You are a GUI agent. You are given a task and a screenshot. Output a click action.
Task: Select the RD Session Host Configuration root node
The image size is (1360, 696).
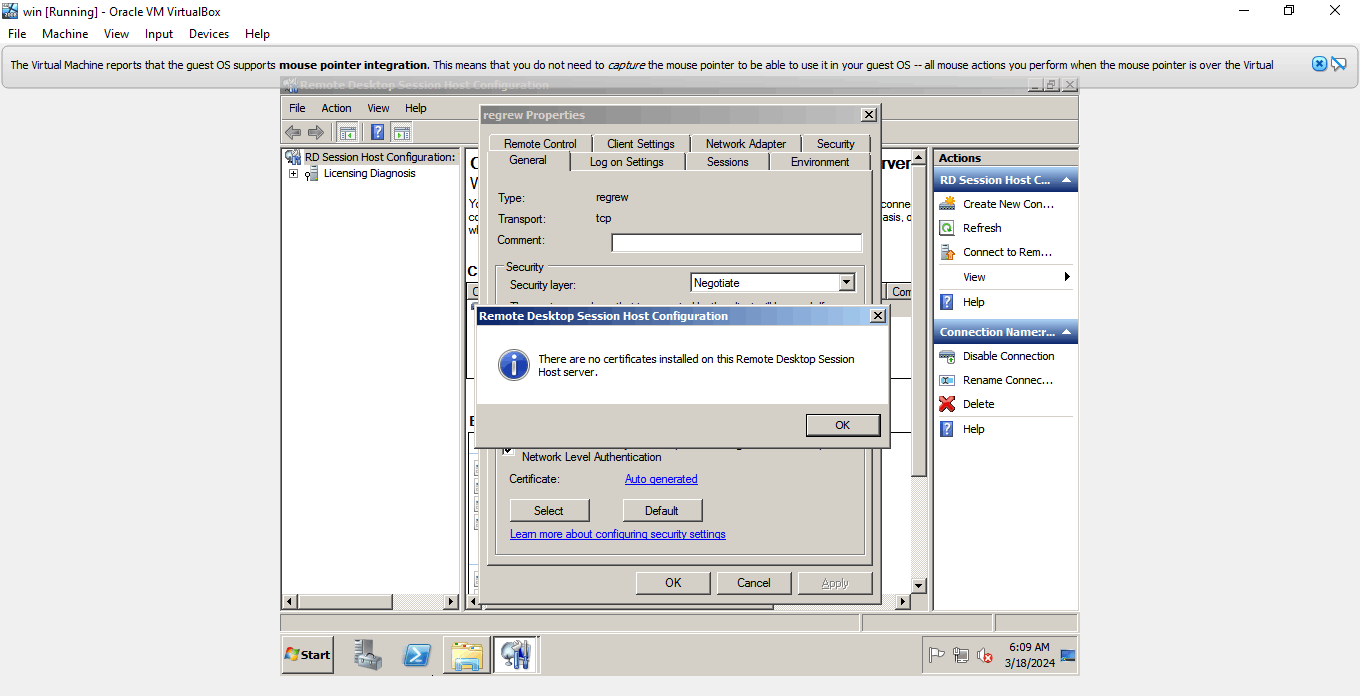379,157
